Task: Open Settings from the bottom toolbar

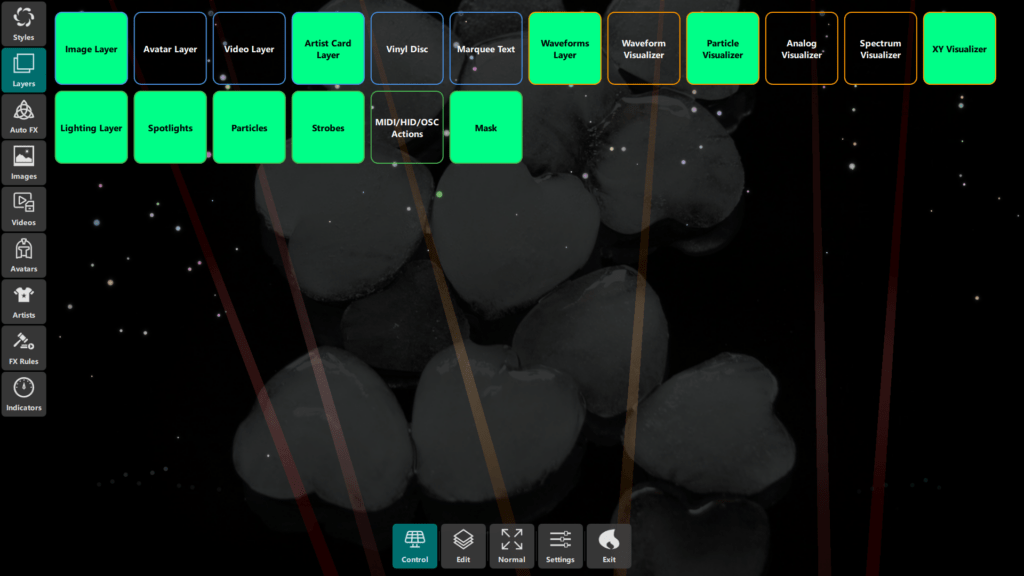Action: pyautogui.click(x=560, y=546)
